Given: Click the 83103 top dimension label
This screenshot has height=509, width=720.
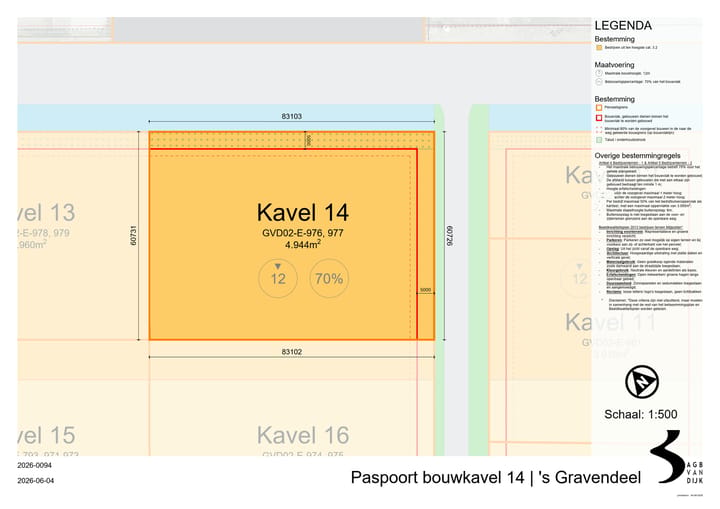Looking at the screenshot, I should pyautogui.click(x=292, y=116).
